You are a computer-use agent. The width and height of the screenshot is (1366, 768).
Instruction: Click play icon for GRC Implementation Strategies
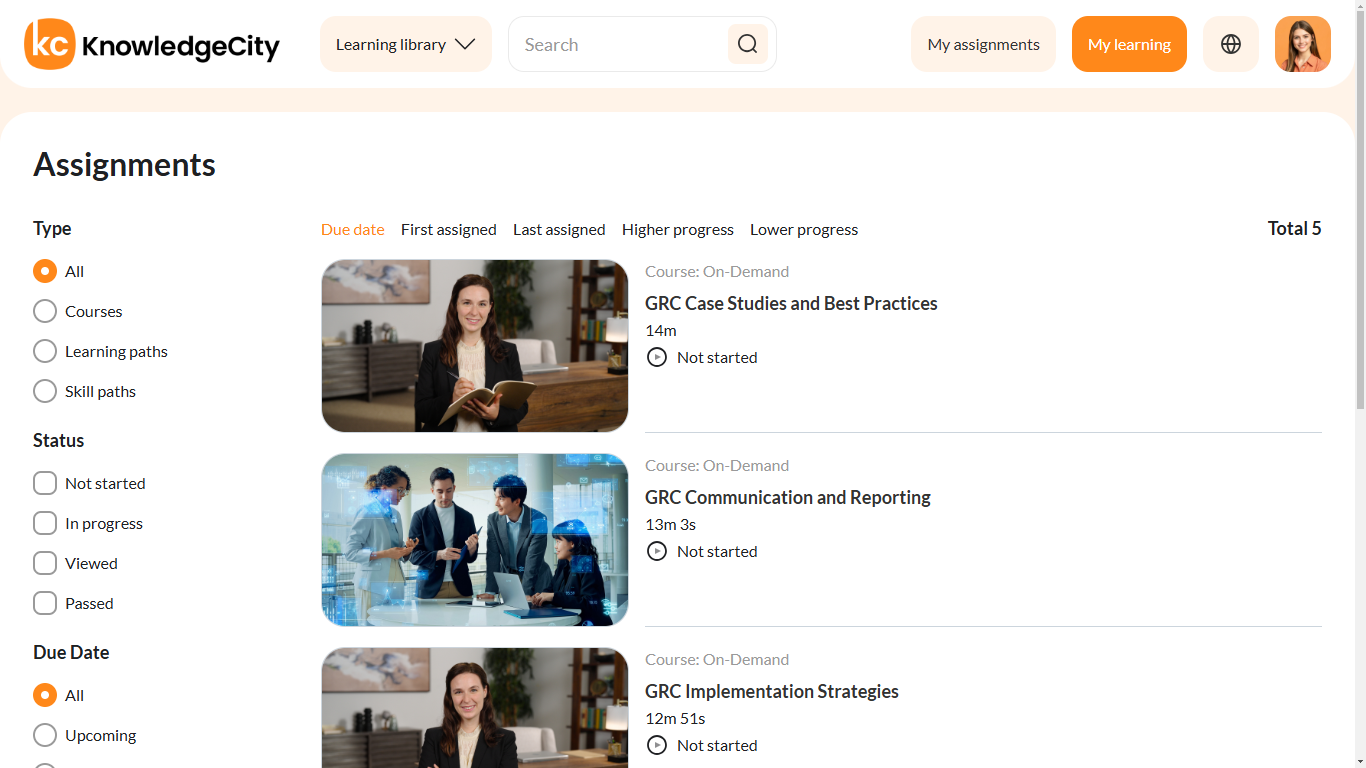click(656, 745)
